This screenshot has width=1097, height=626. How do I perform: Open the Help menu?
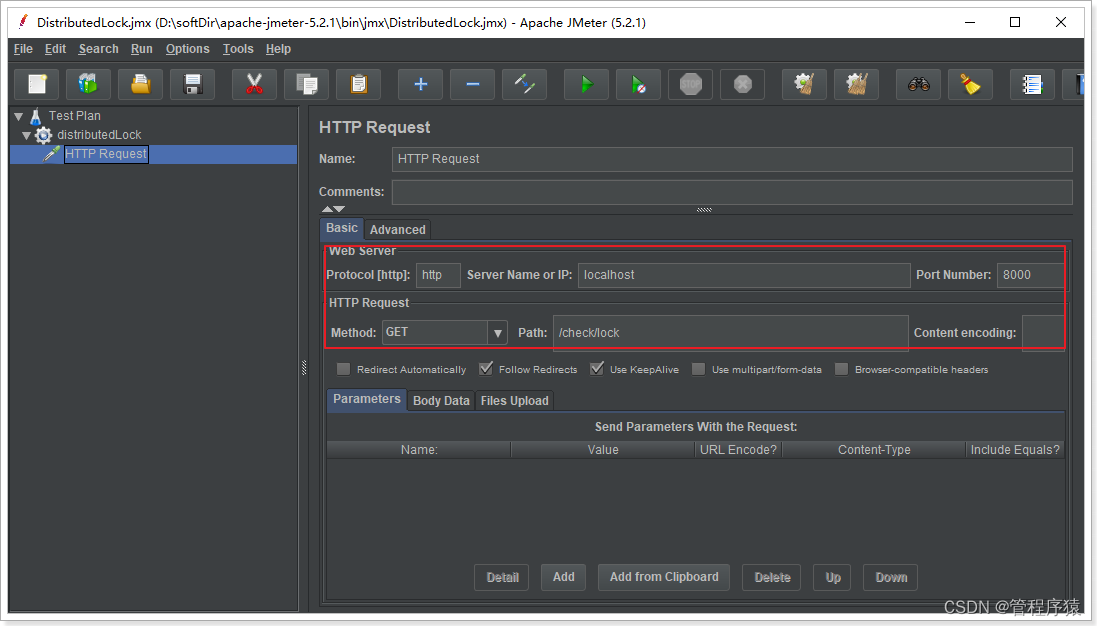coord(278,49)
